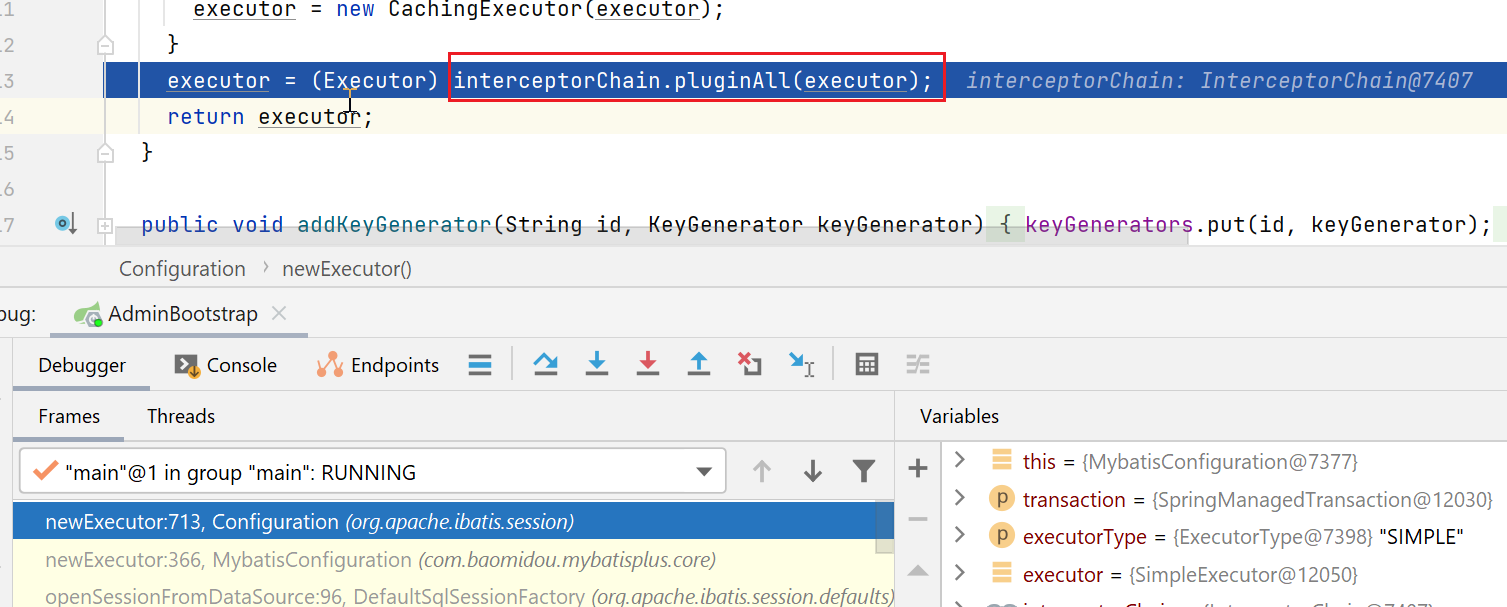Click the Step Over debugger icon

pyautogui.click(x=545, y=365)
